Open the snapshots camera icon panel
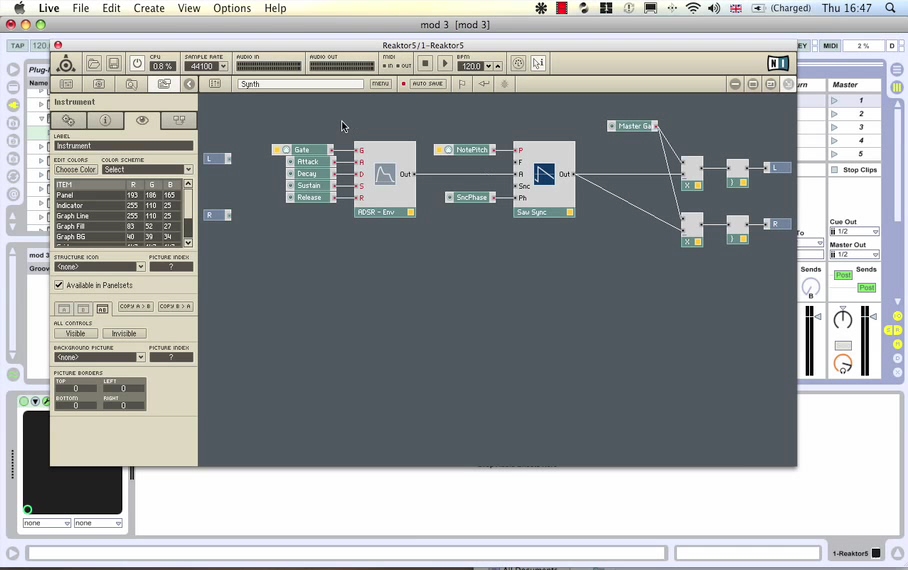 click(99, 84)
